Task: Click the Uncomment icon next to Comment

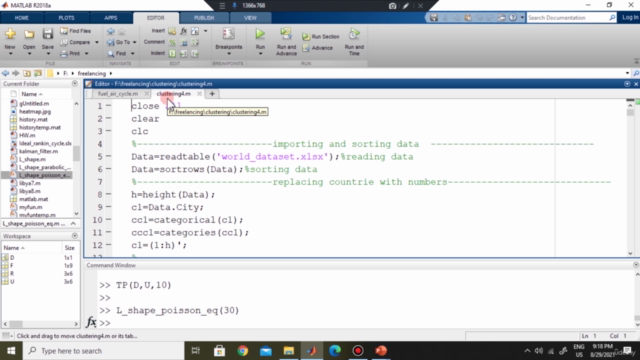Action: (184, 42)
